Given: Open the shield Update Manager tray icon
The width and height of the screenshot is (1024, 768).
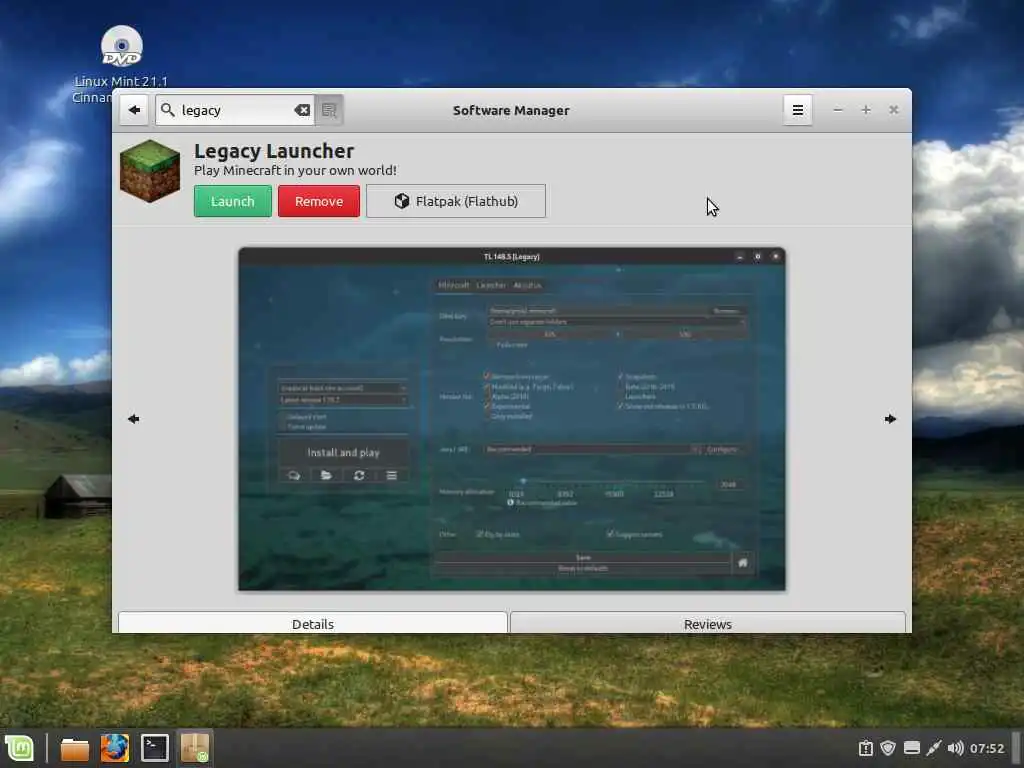Looking at the screenshot, I should click(x=888, y=748).
